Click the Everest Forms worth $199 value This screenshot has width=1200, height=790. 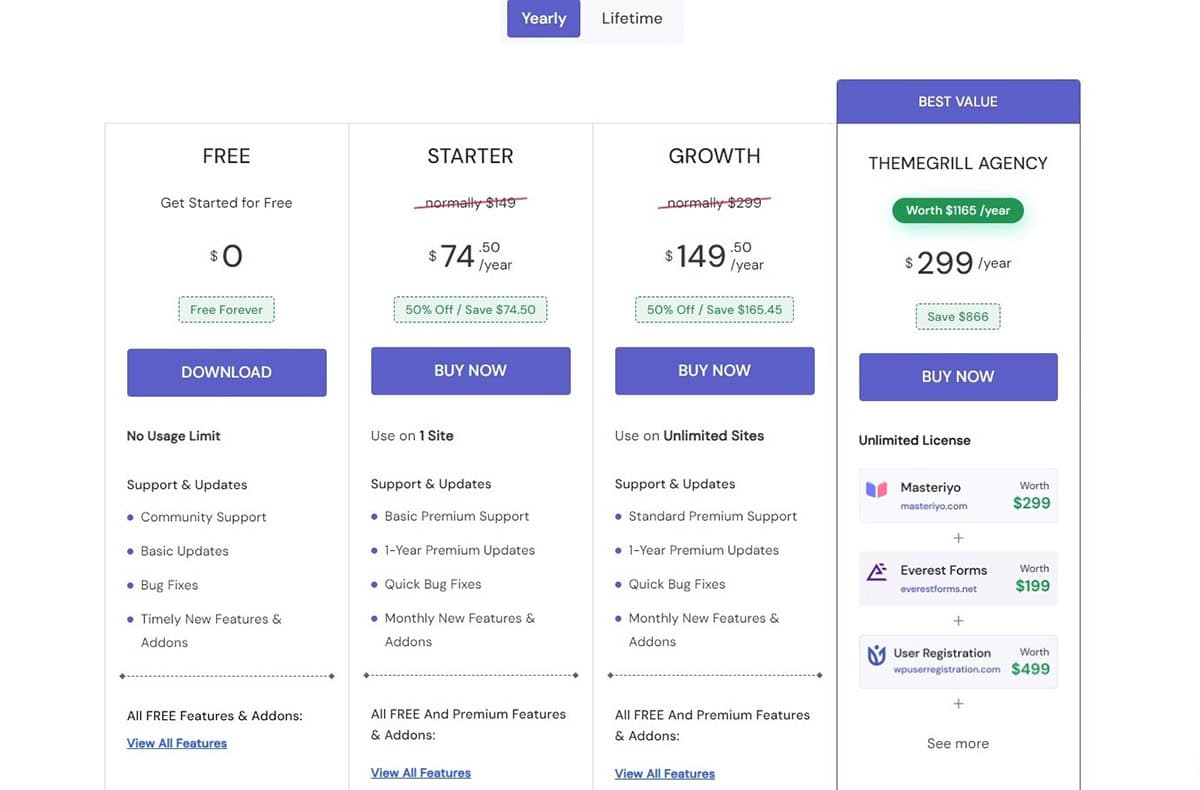click(1033, 586)
